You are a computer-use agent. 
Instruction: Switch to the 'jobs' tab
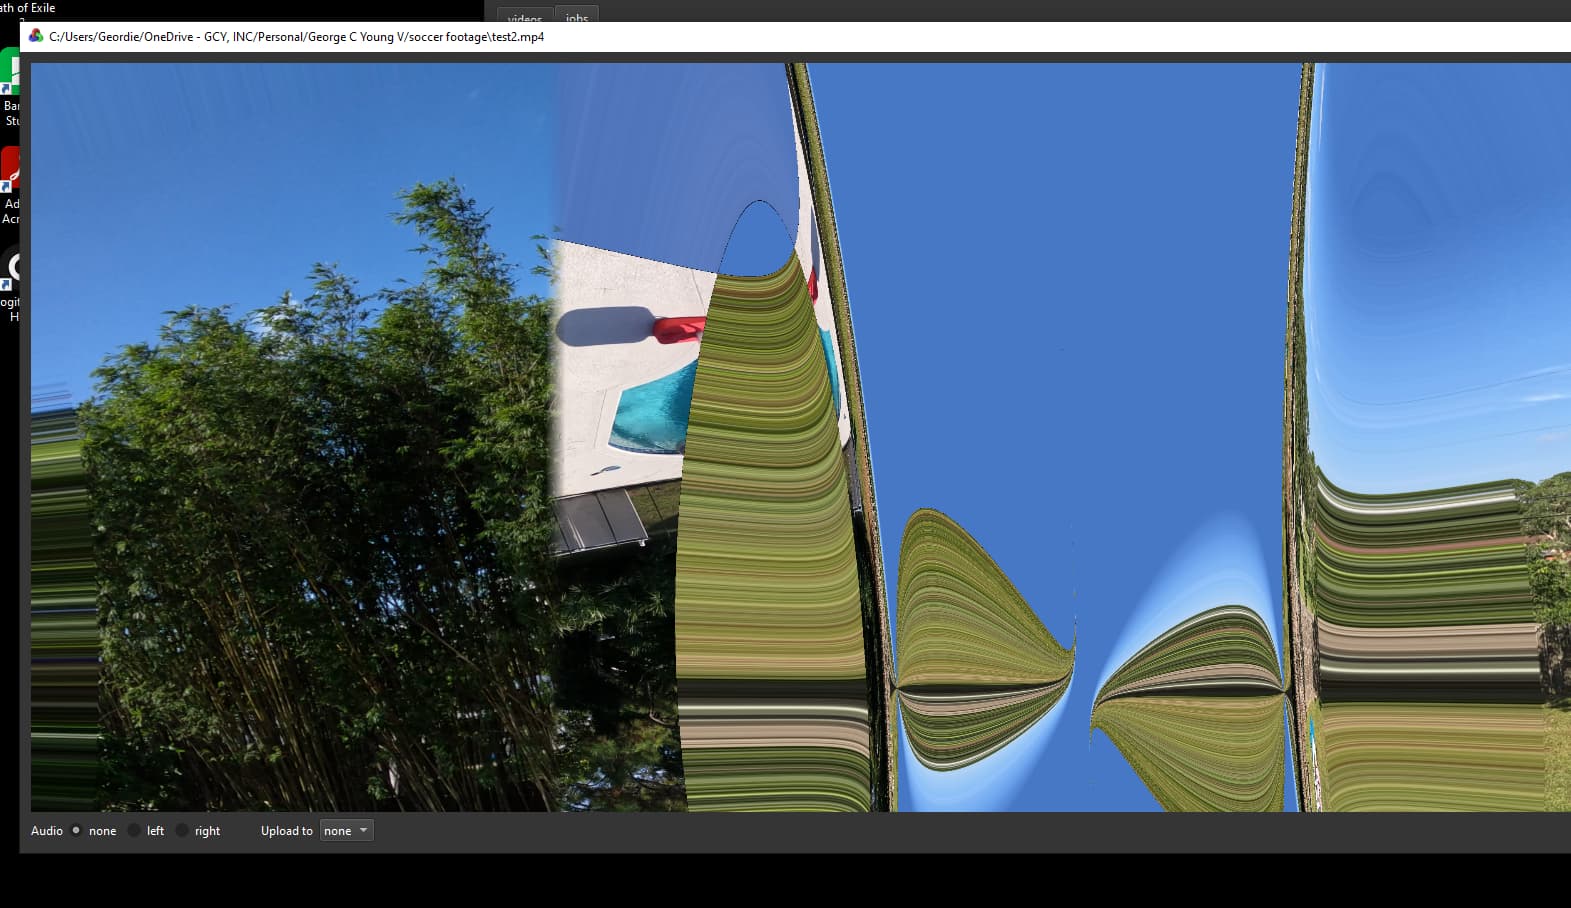(x=577, y=17)
